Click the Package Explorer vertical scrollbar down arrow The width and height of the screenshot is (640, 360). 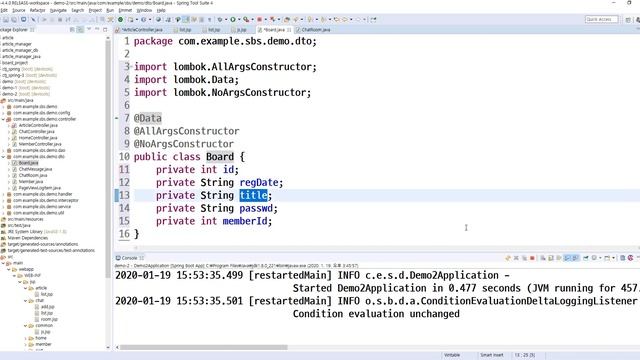pyautogui.click(x=108, y=347)
